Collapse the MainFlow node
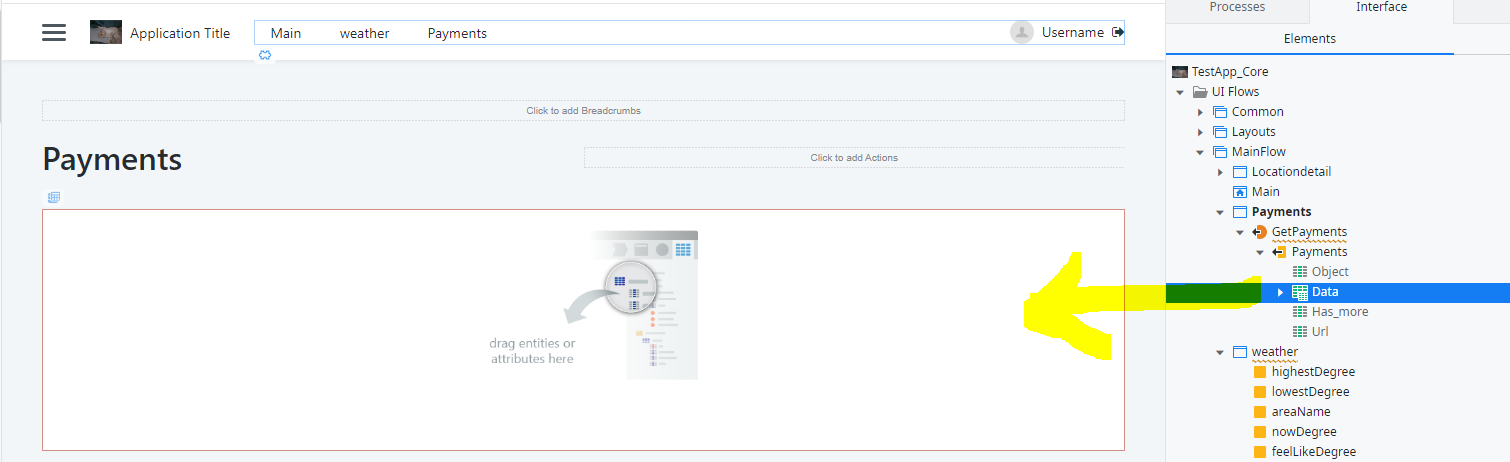 pyautogui.click(x=1201, y=152)
